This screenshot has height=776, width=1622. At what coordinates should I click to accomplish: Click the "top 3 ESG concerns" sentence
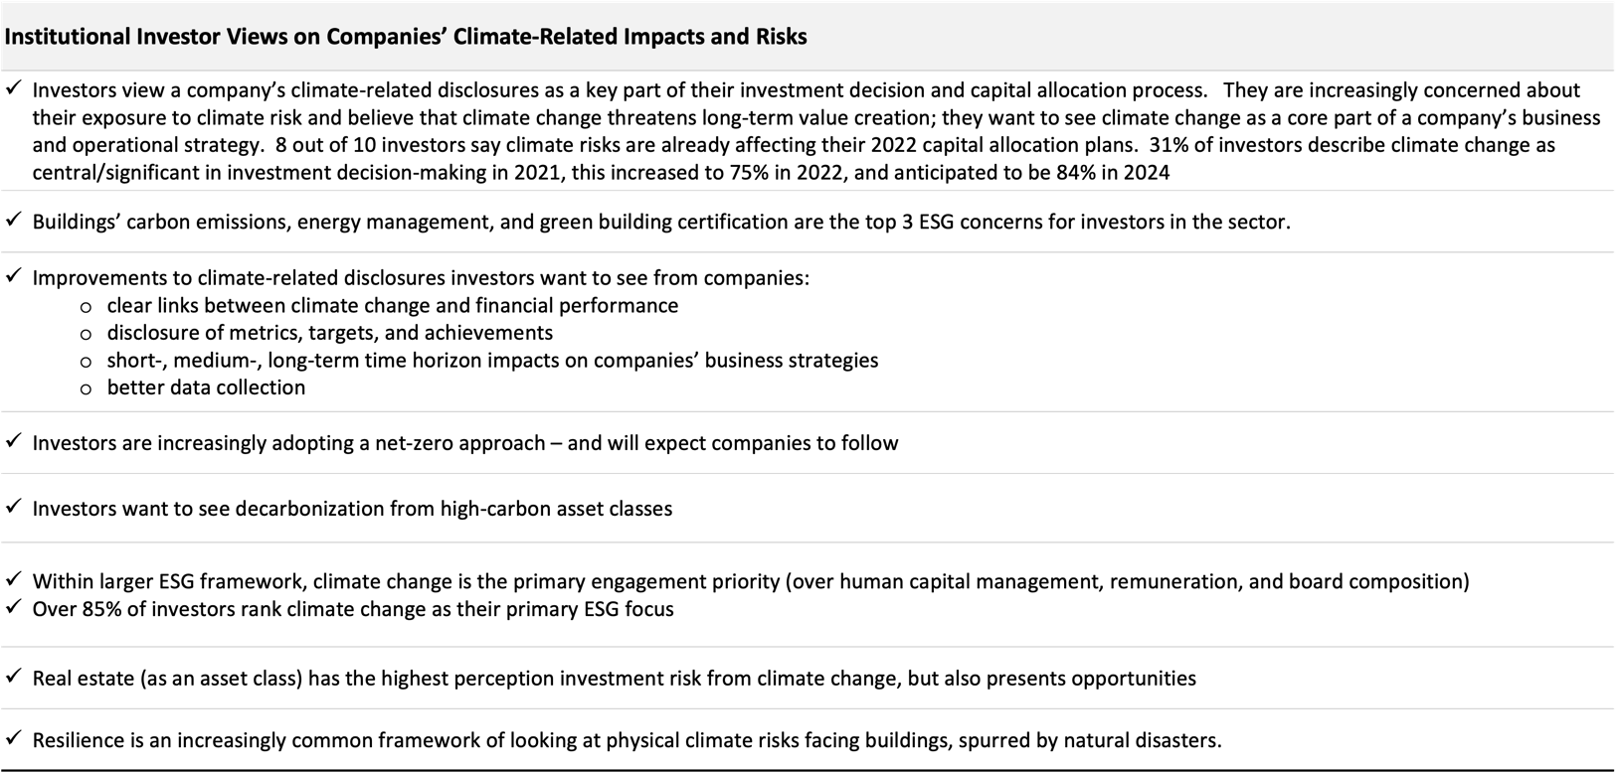pyautogui.click(x=661, y=221)
